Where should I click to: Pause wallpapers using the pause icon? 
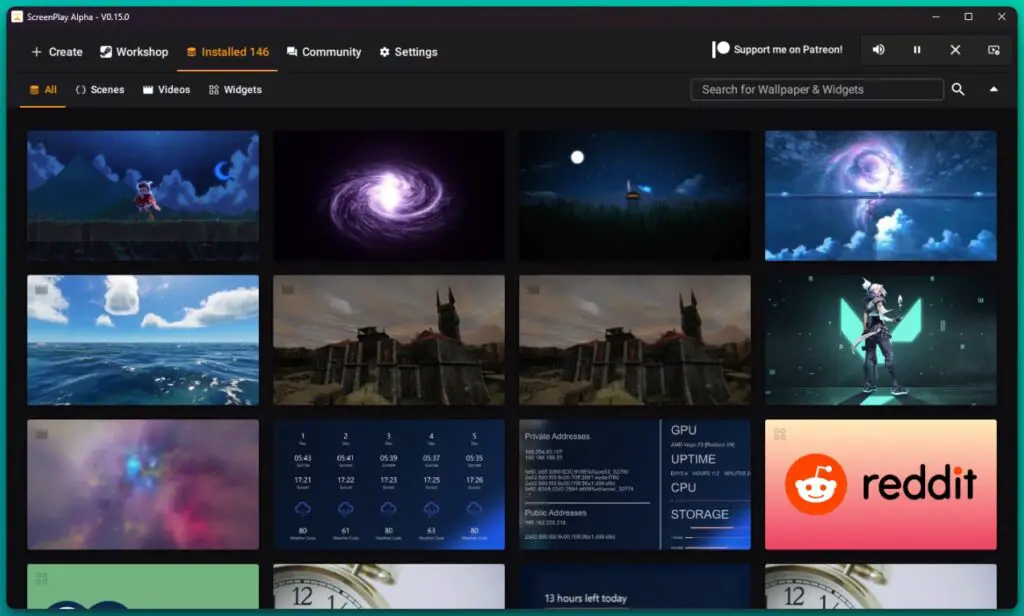917,50
